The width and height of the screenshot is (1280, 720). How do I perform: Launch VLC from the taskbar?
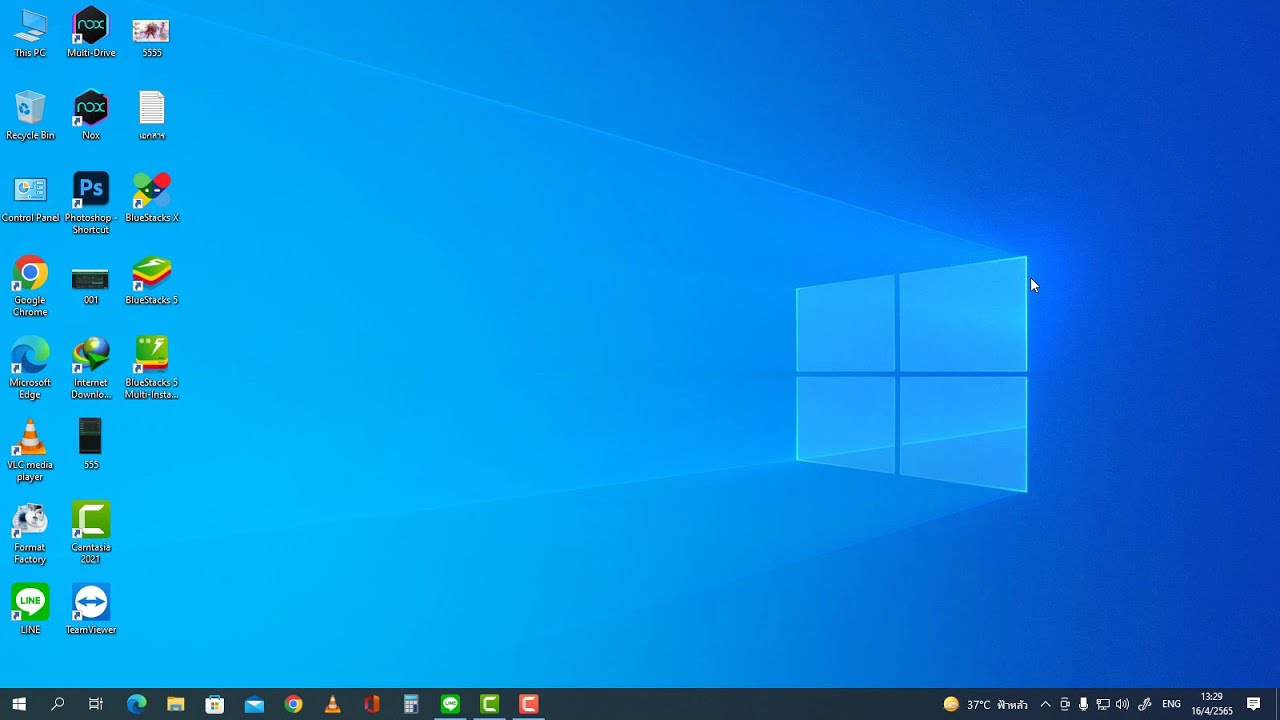click(x=332, y=704)
